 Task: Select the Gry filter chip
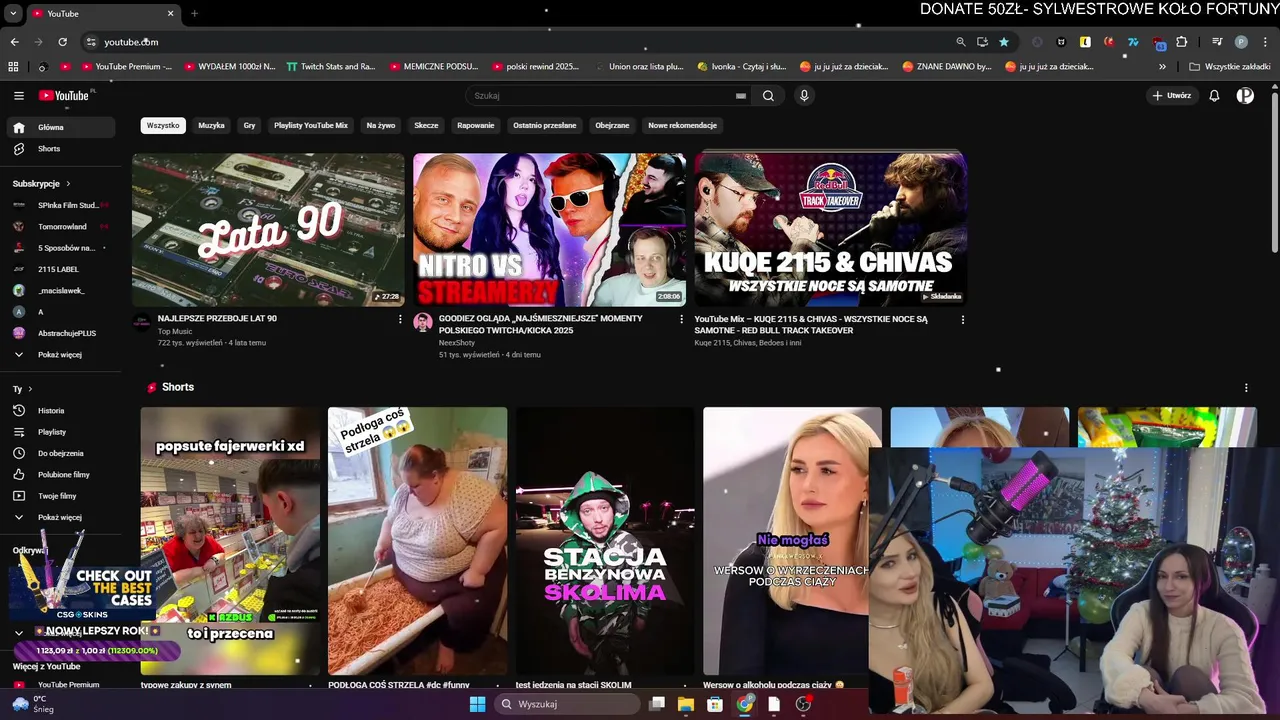249,126
